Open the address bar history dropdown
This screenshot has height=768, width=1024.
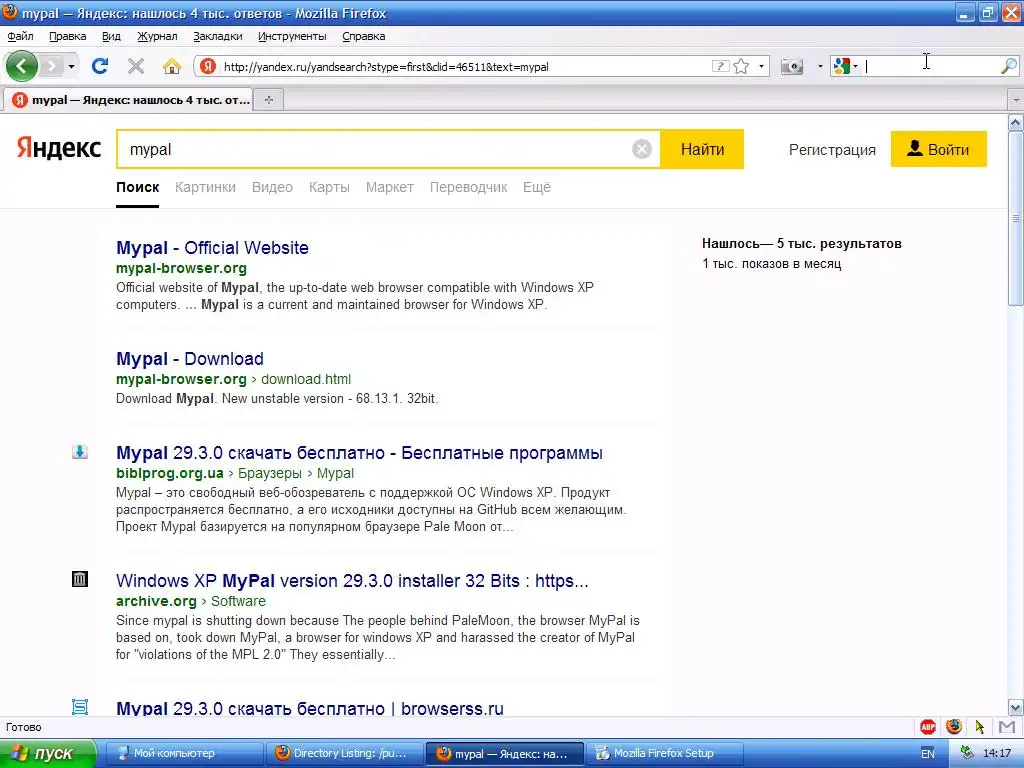(761, 66)
